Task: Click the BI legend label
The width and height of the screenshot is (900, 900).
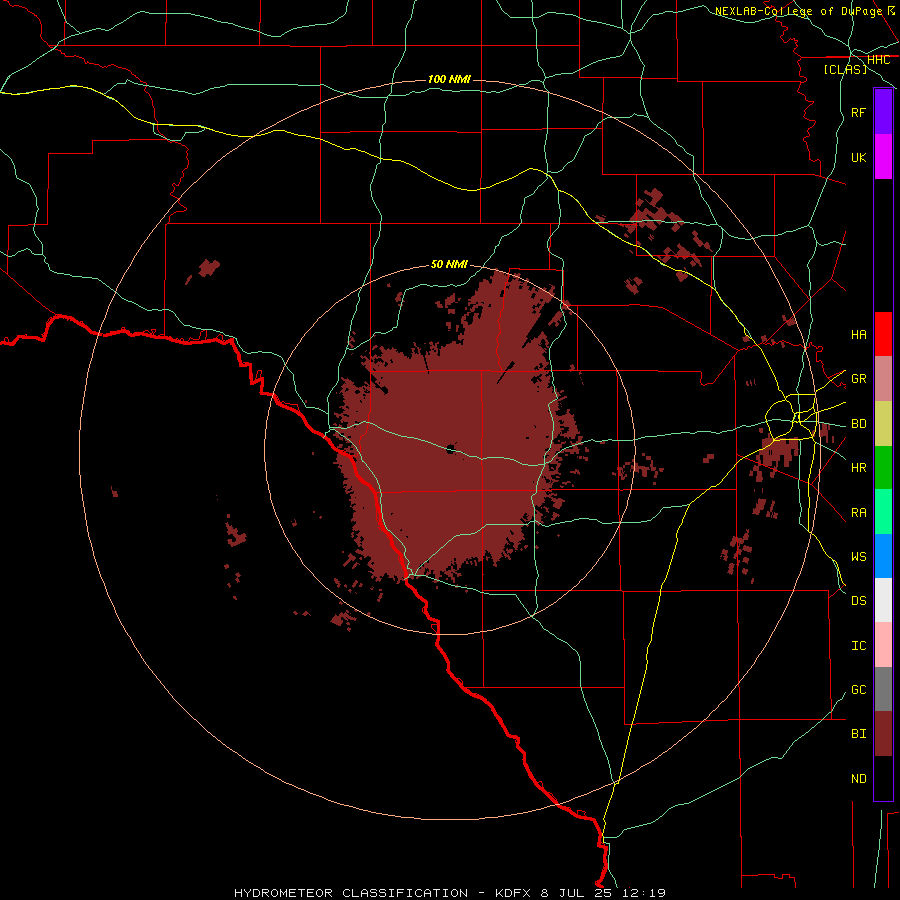Action: [859, 734]
